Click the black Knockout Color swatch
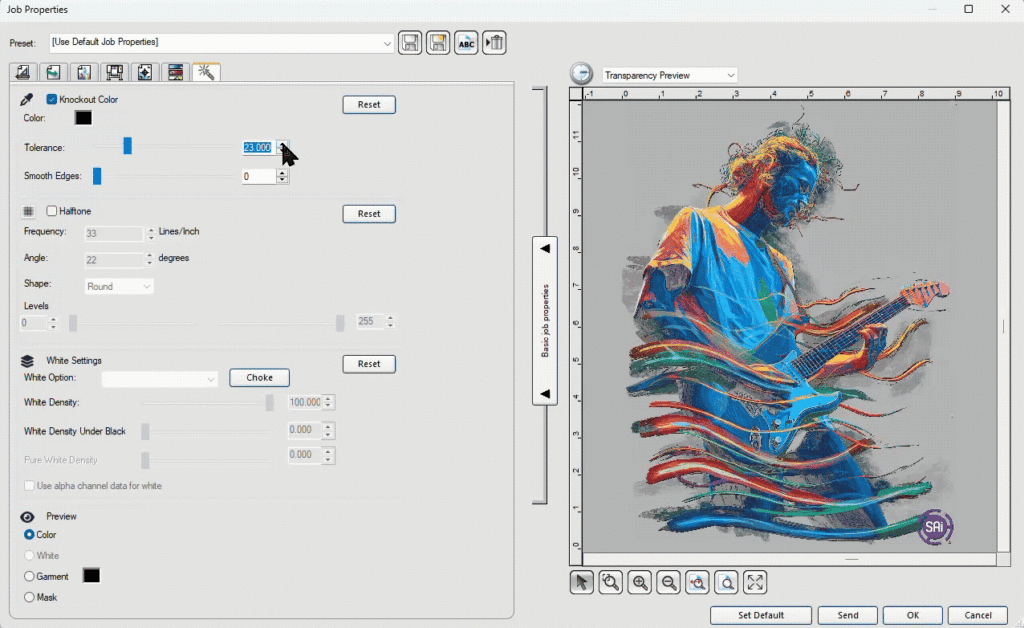This screenshot has width=1024, height=628. pos(83,117)
